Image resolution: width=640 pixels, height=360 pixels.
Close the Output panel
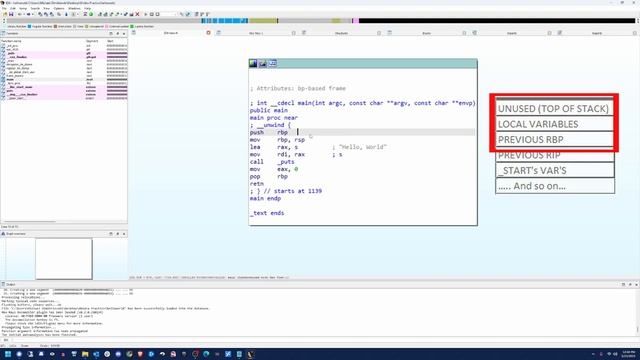[x=636, y=284]
